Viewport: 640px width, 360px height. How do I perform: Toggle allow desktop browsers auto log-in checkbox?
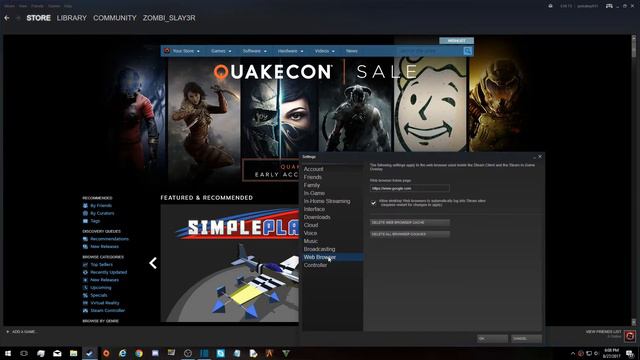(373, 203)
